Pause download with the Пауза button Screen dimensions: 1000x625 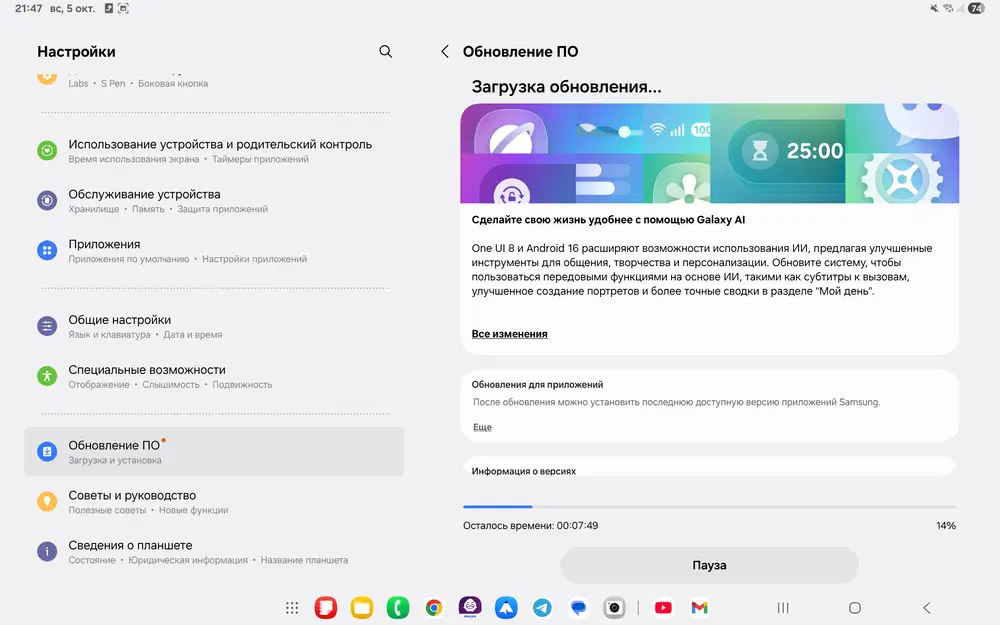click(709, 565)
